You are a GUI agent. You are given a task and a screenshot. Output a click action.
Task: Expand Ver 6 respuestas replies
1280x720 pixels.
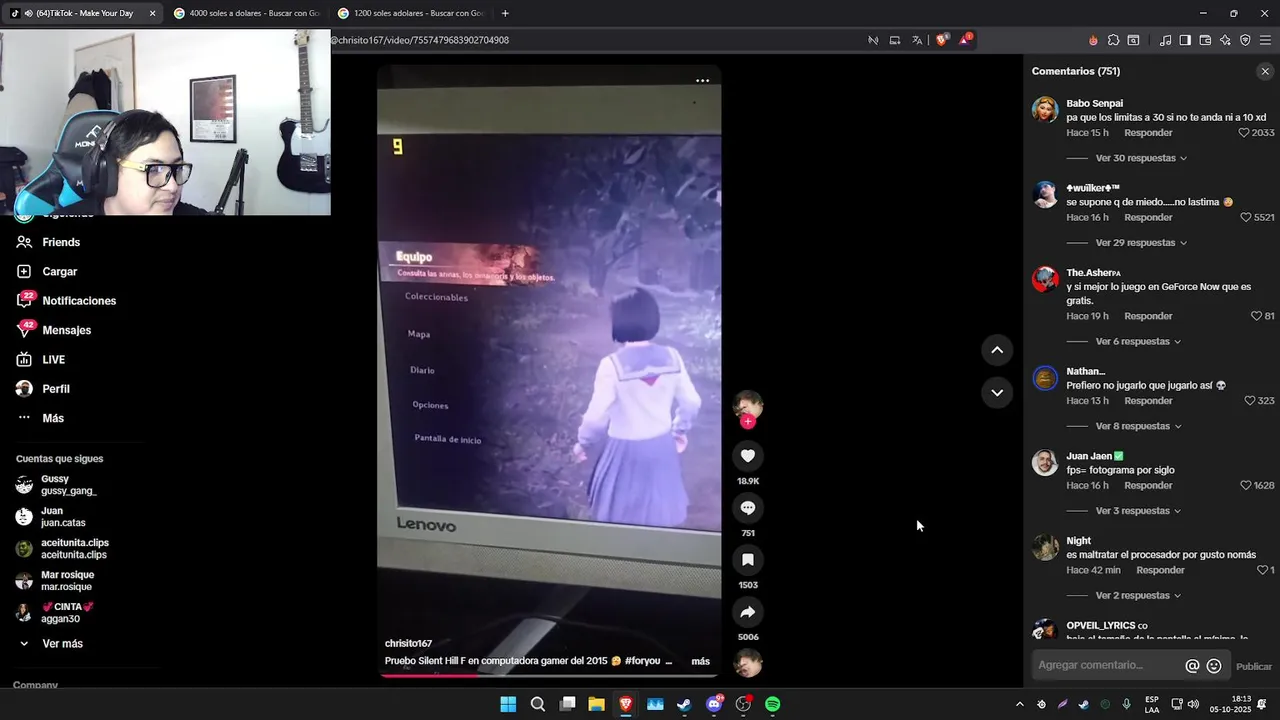click(1138, 342)
